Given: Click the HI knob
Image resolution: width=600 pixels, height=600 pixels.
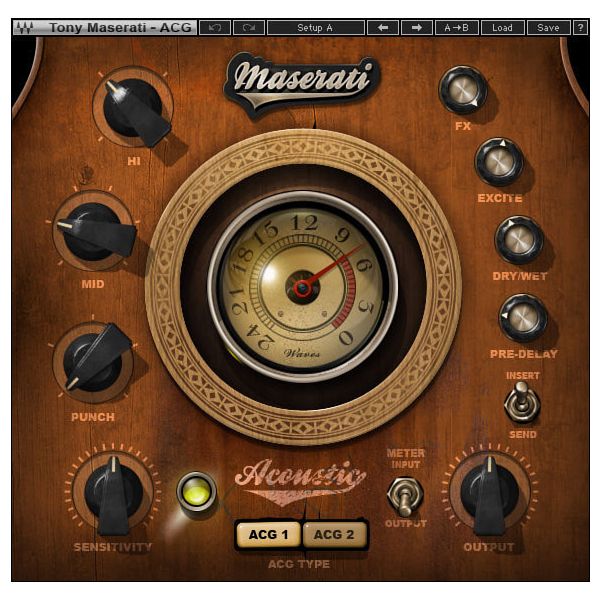Looking at the screenshot, I should pos(132,108).
